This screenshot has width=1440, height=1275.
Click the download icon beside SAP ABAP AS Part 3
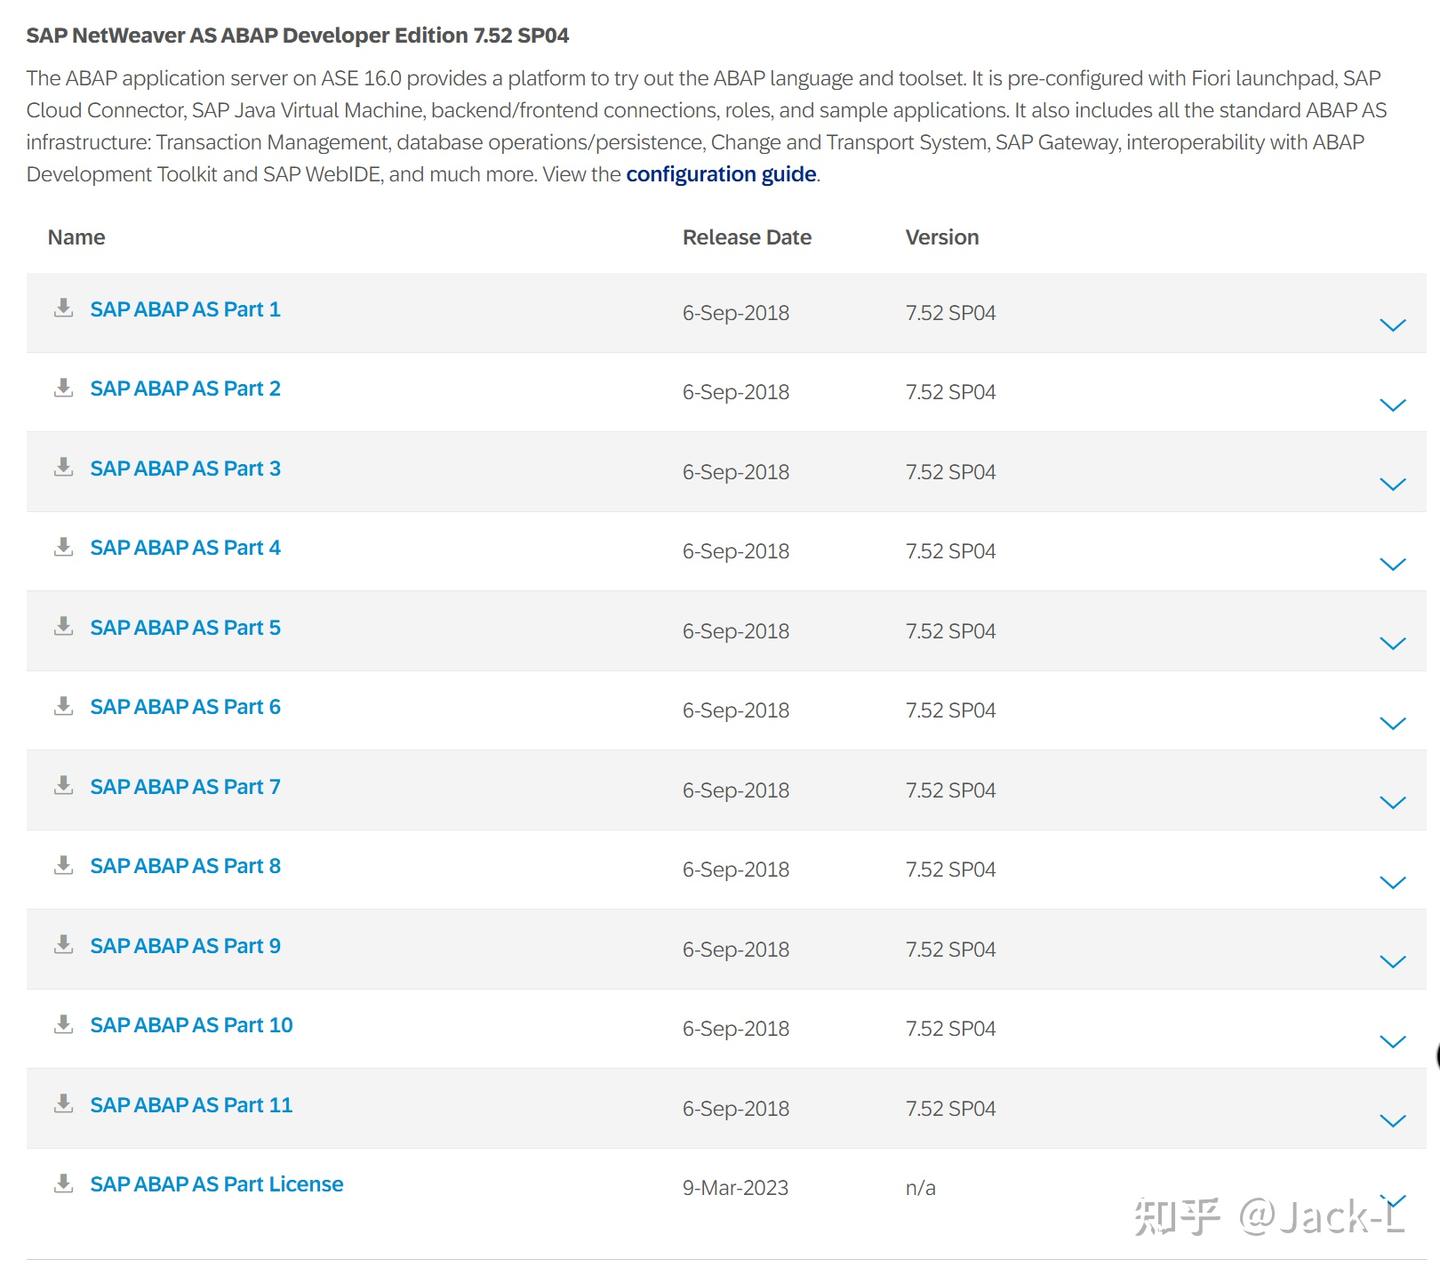(x=64, y=467)
